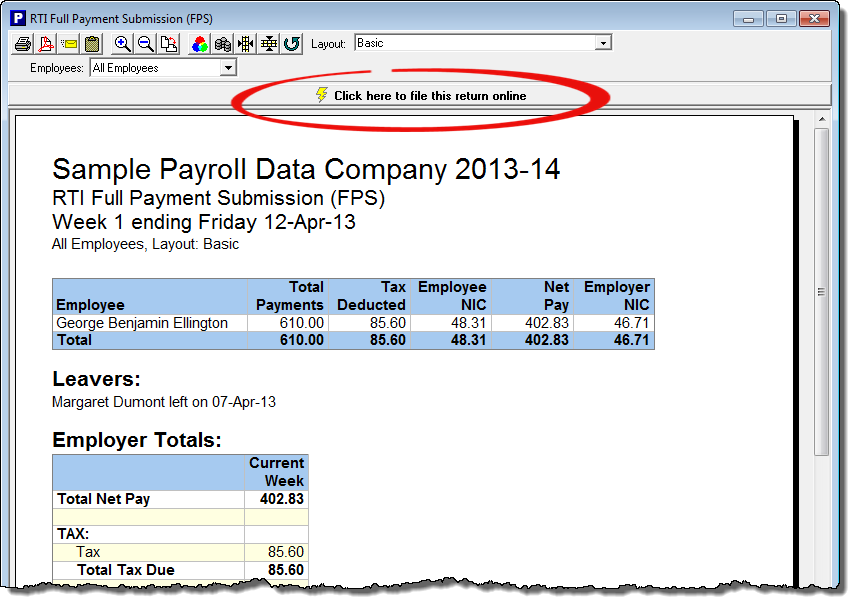Copy report with clipboard icon
The image size is (855, 604).
(x=92, y=44)
